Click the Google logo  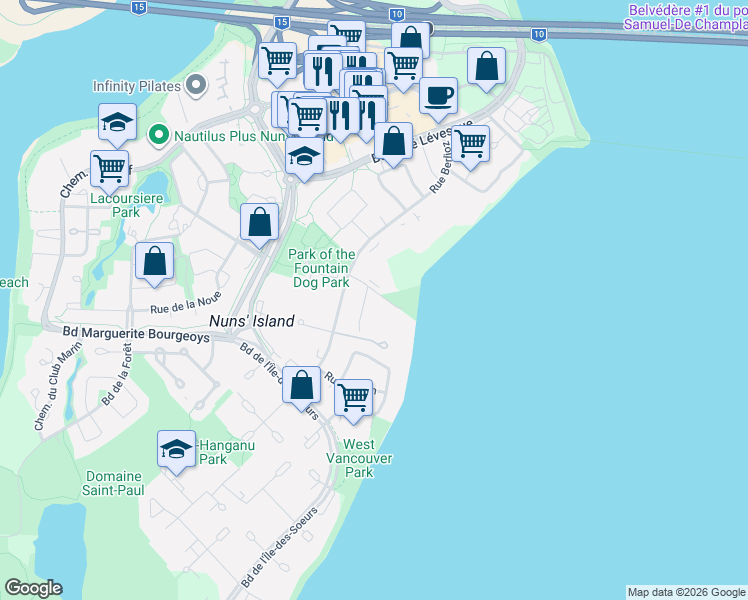33,588
